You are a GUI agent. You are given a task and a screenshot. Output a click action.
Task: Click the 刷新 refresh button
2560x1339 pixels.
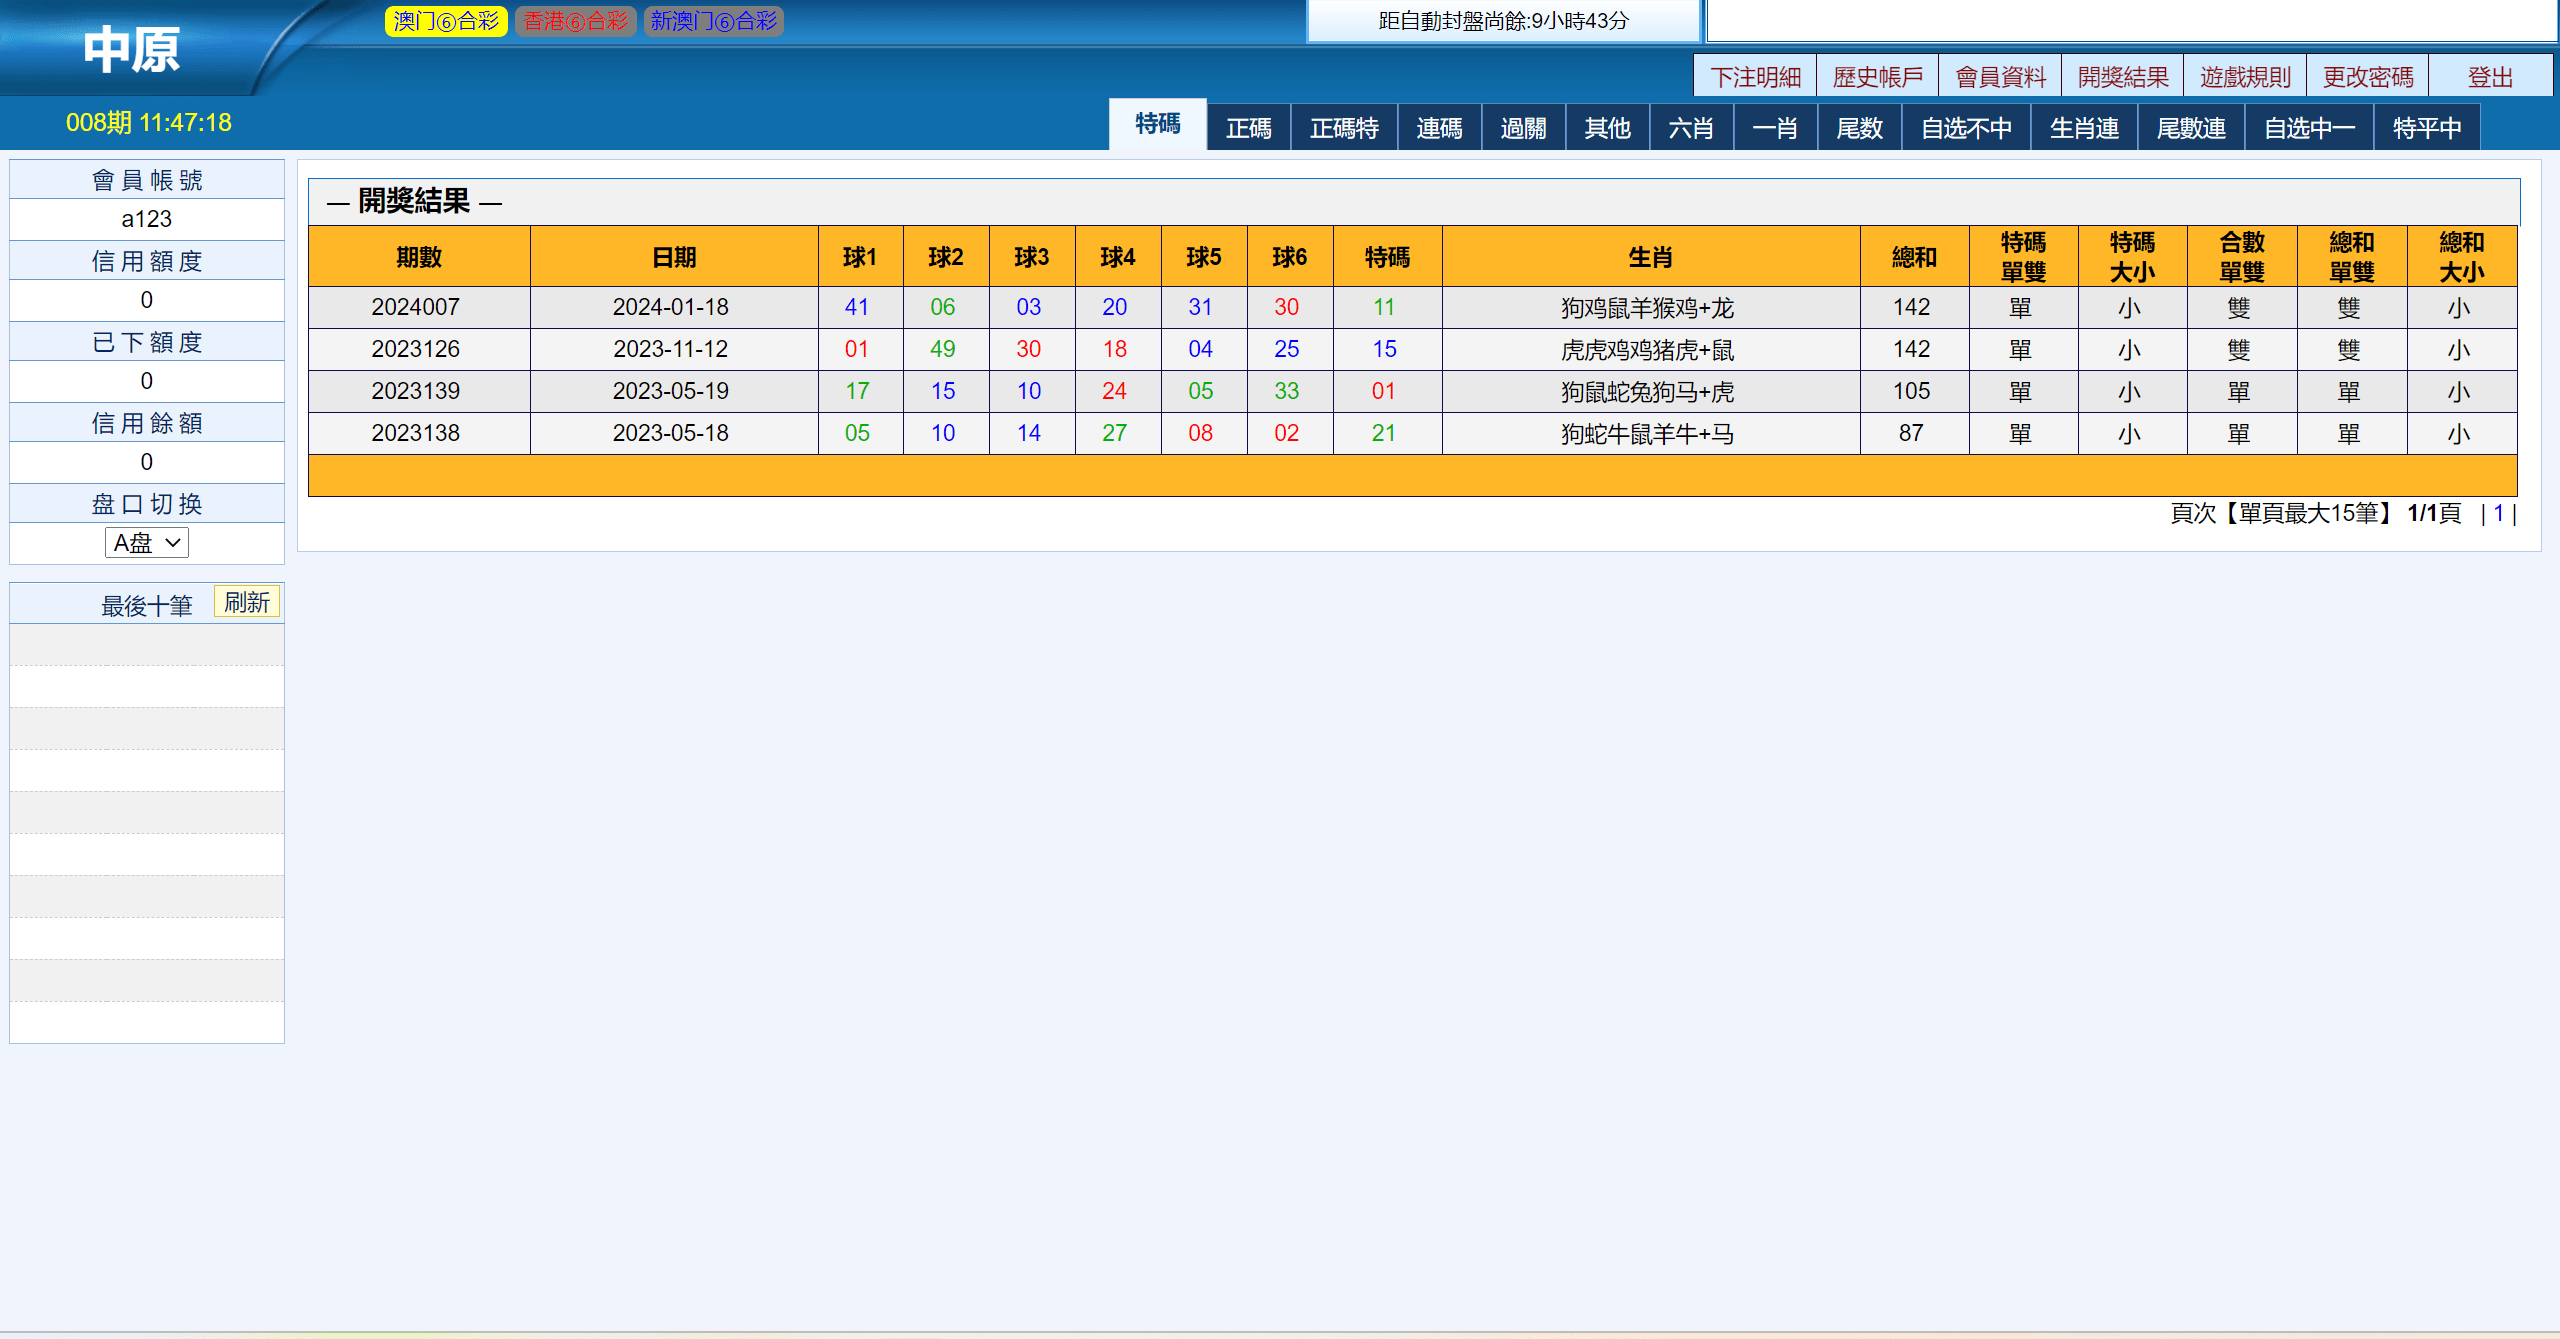247,602
